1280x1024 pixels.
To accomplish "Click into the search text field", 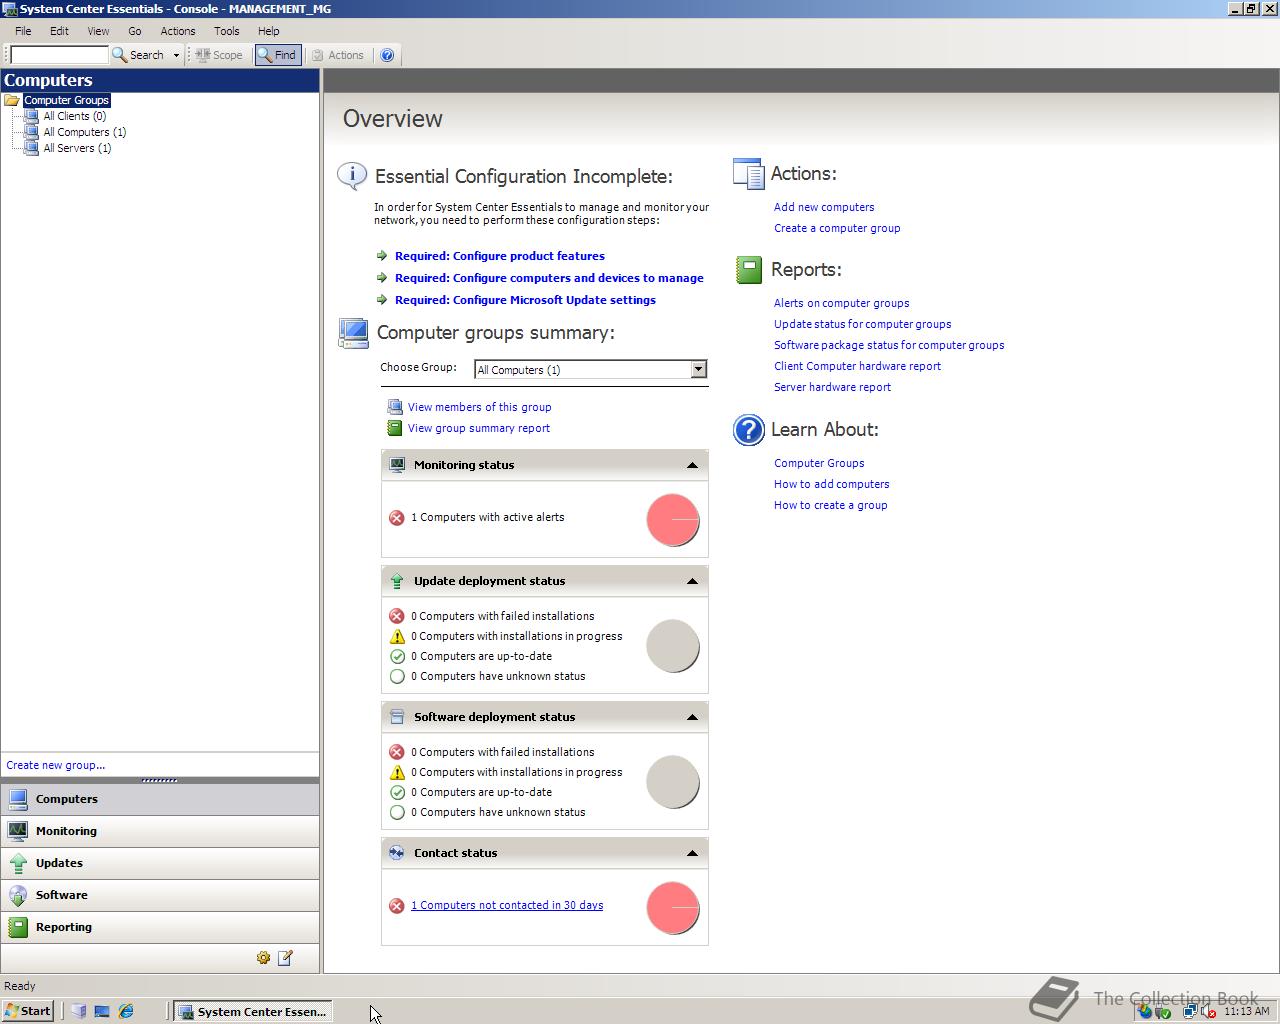I will click(59, 55).
